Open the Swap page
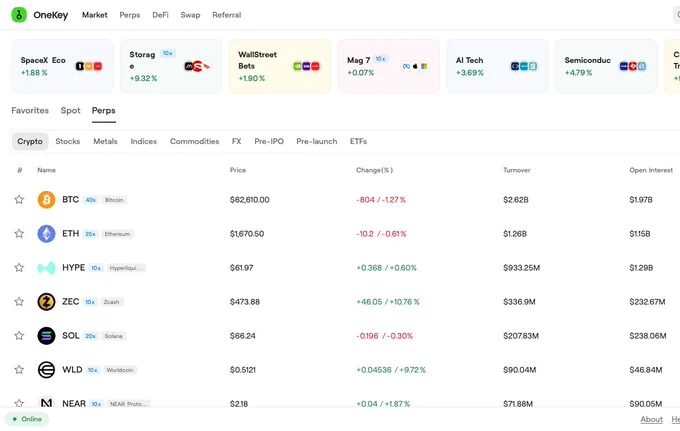Image resolution: width=680 pixels, height=431 pixels. click(190, 15)
